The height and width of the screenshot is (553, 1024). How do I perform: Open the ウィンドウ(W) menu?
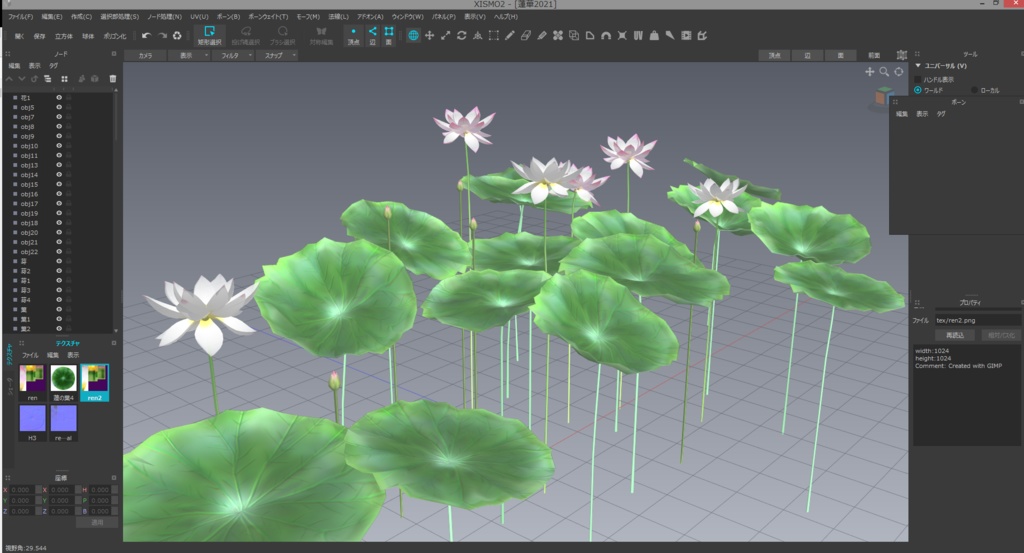(x=408, y=17)
